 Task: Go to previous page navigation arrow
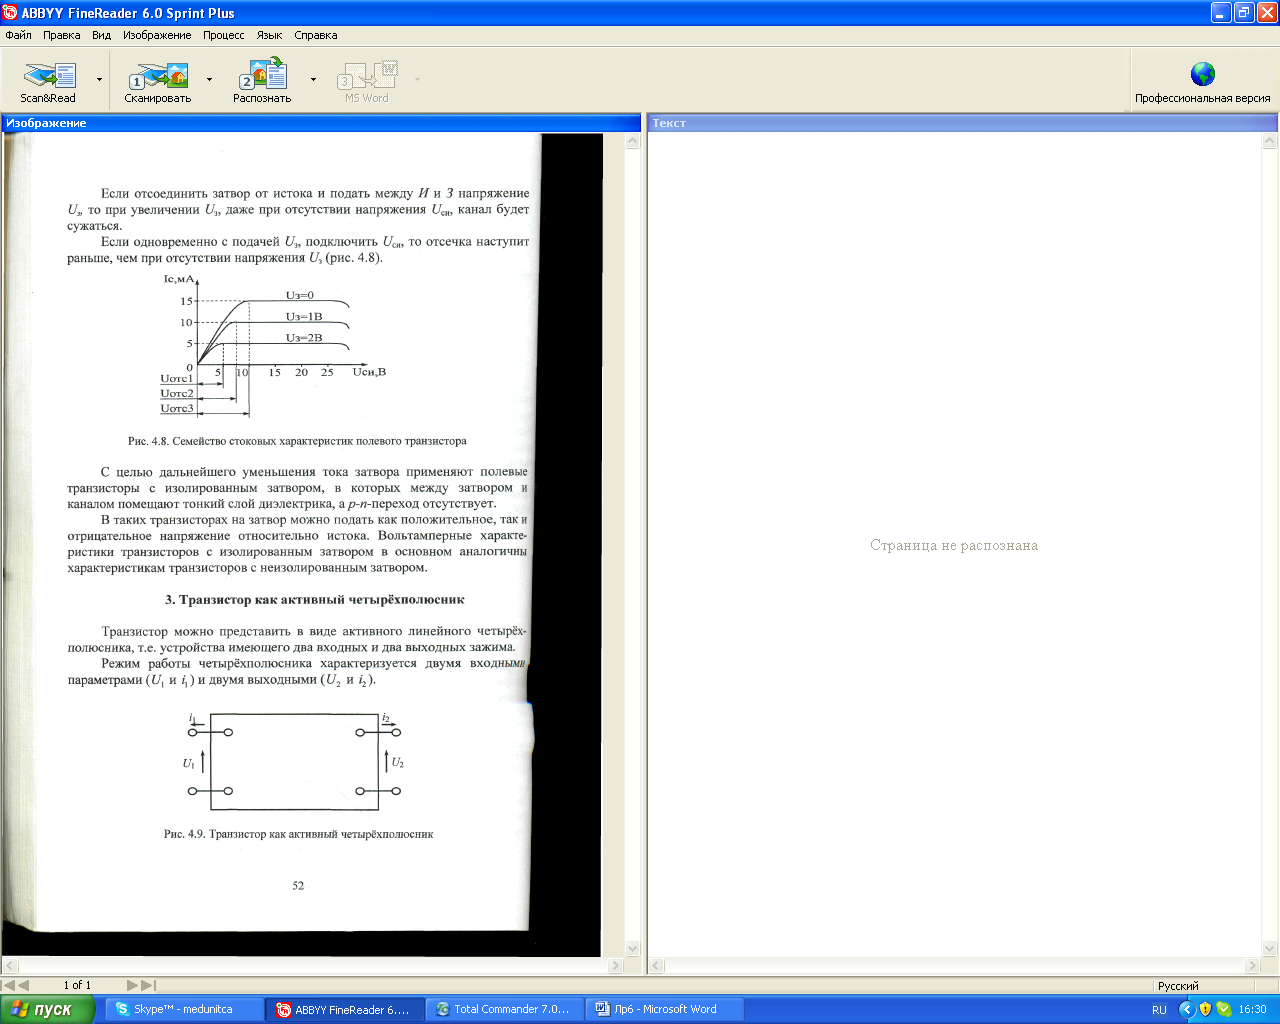click(23, 985)
